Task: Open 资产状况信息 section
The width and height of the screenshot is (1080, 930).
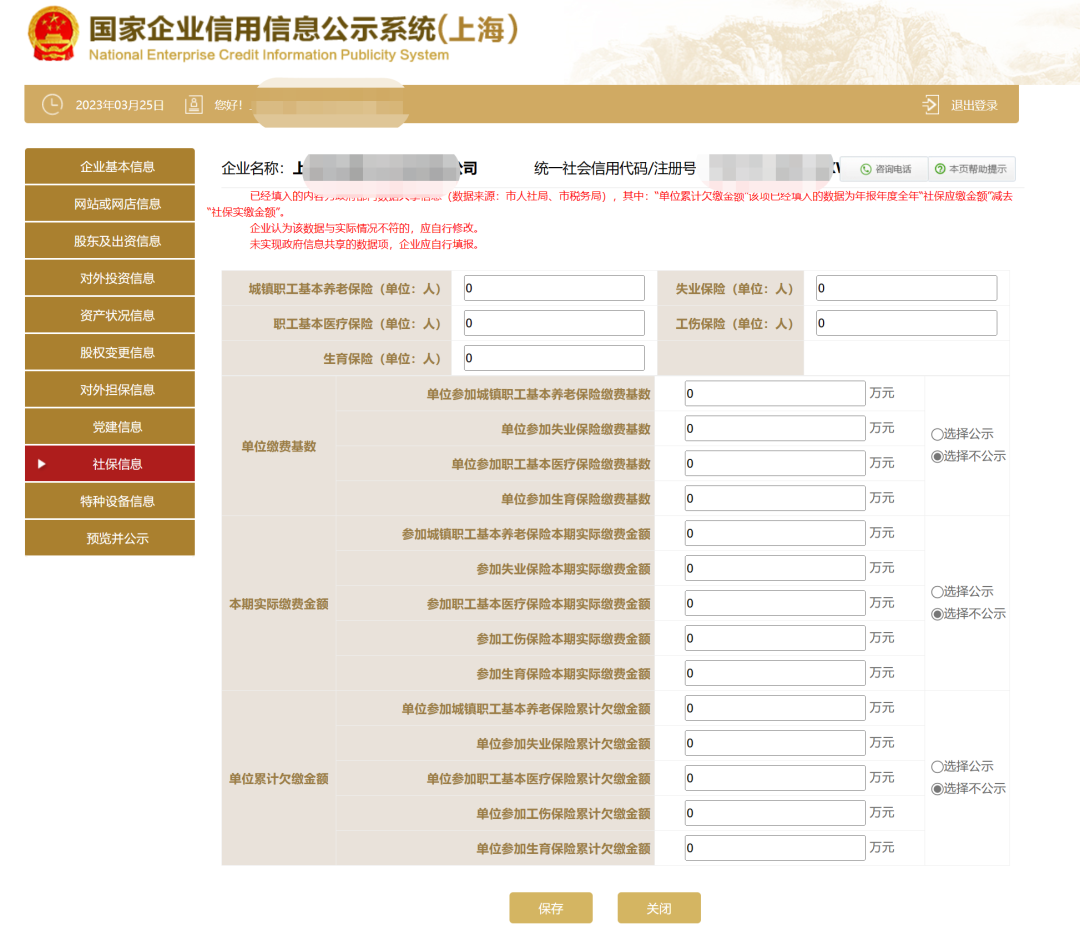Action: point(110,315)
